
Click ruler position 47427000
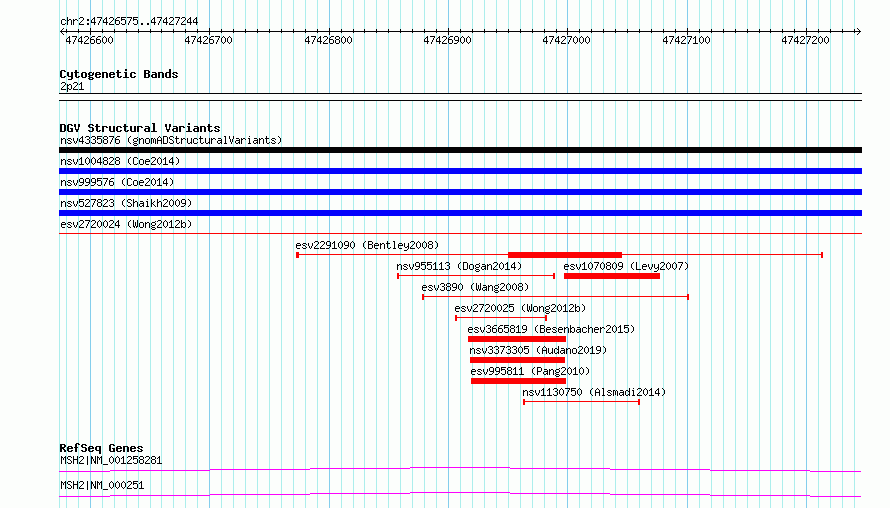pyautogui.click(x=567, y=40)
